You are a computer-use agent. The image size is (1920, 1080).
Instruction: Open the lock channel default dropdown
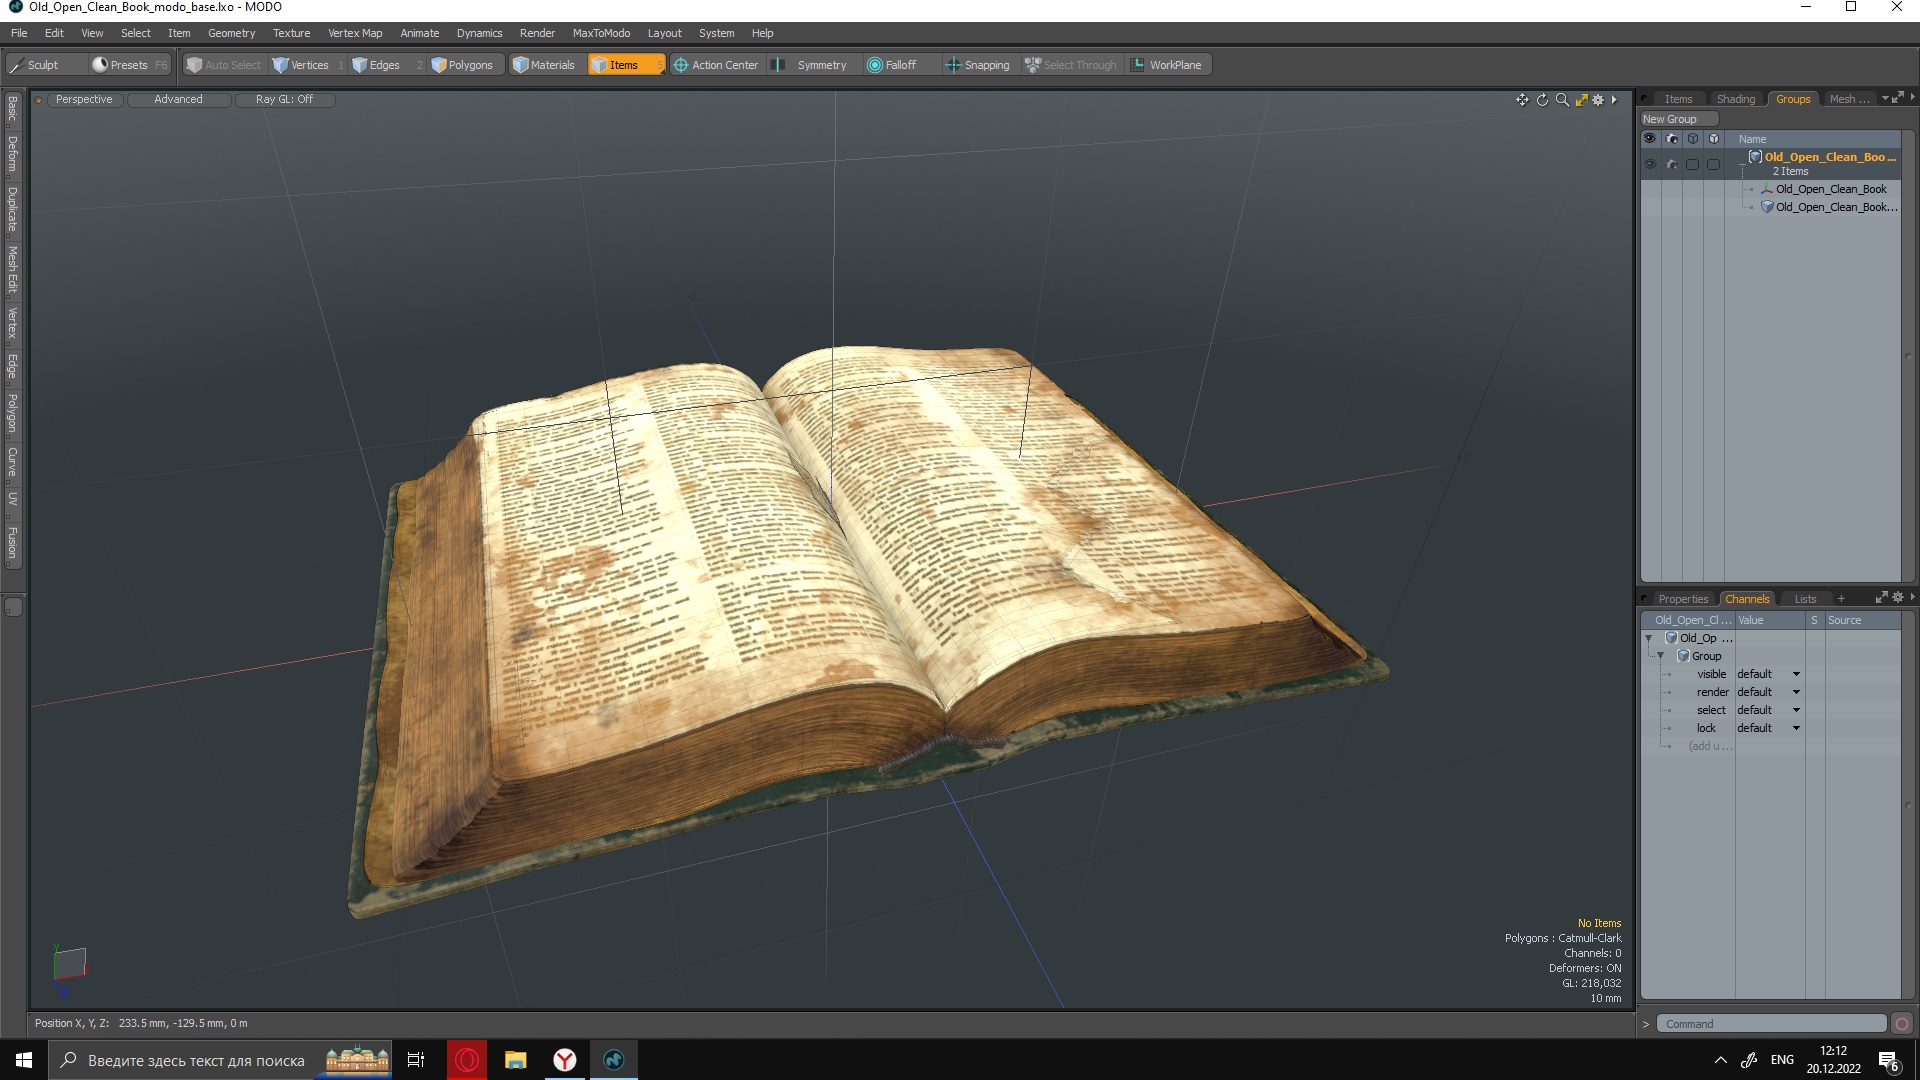[x=1796, y=728]
